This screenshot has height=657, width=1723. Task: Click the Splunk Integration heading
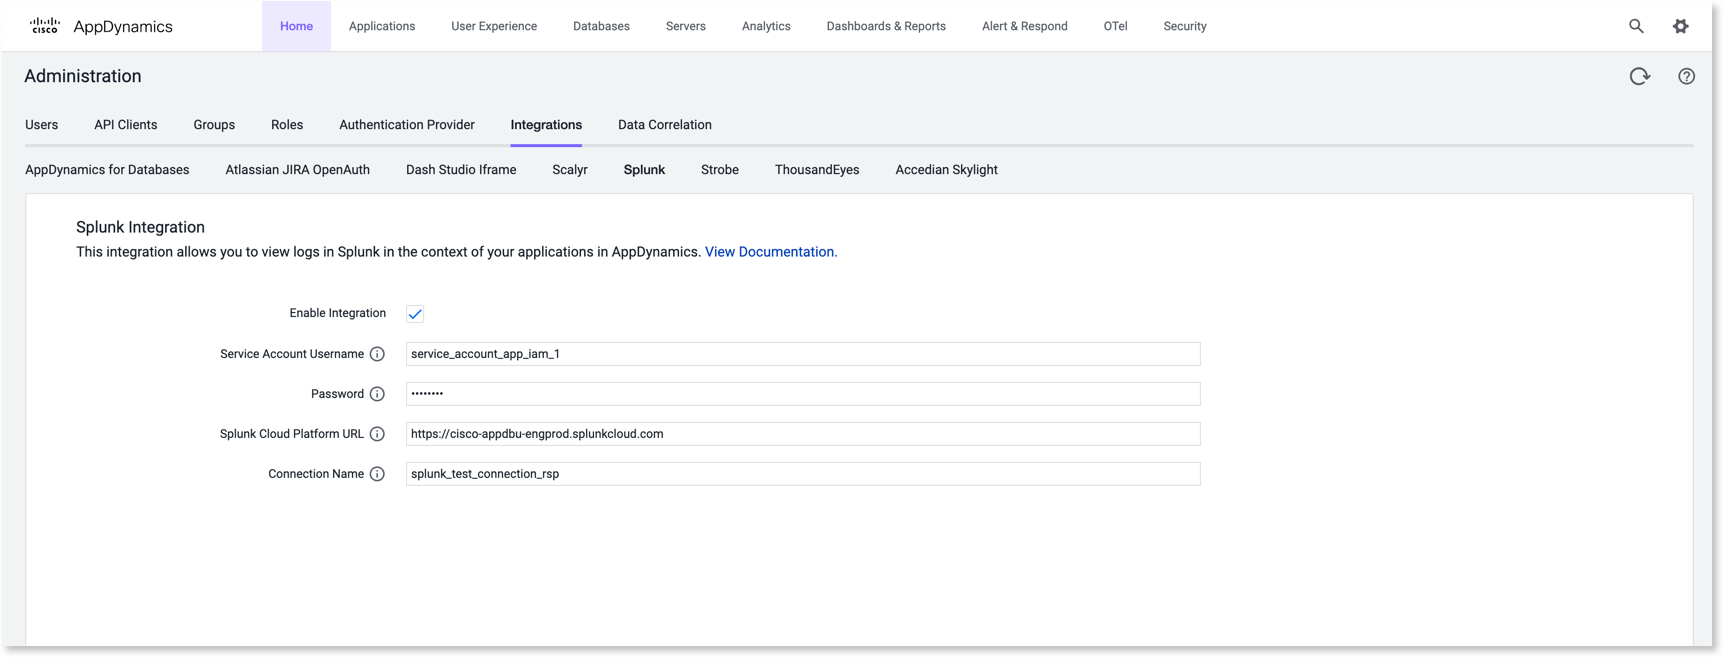140,227
